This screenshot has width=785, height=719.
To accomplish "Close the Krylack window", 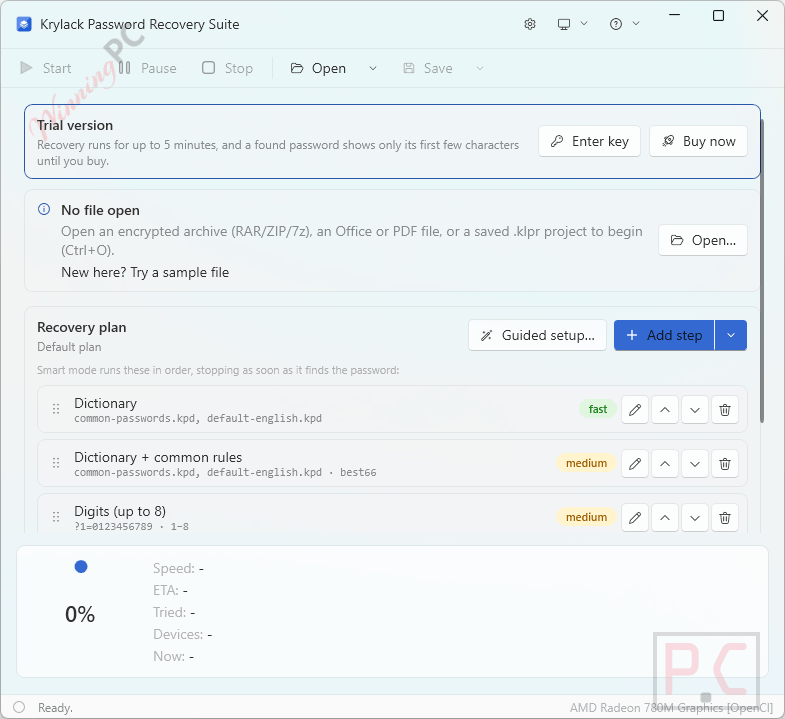I will tap(762, 16).
